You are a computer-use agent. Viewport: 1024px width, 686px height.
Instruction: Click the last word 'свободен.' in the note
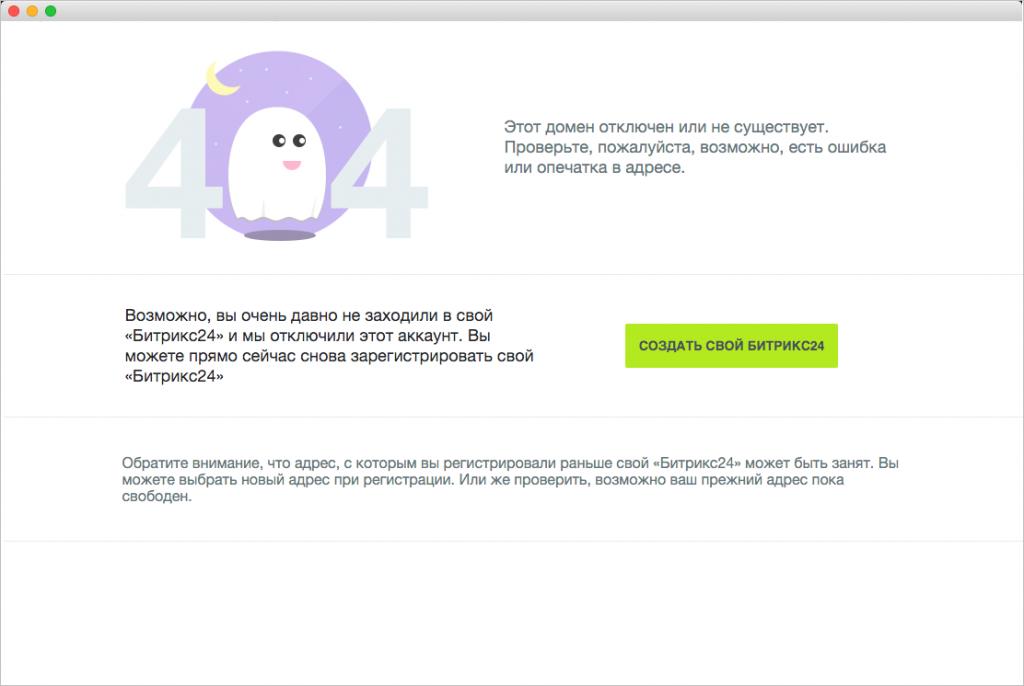click(x=156, y=497)
